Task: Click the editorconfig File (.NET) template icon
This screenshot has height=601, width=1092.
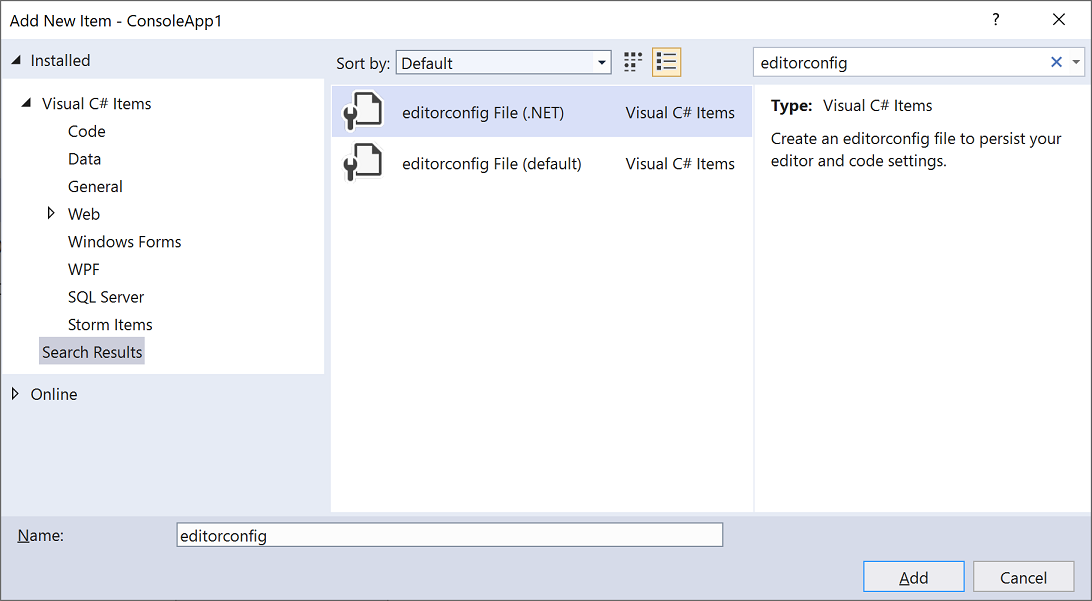Action: pyautogui.click(x=361, y=112)
